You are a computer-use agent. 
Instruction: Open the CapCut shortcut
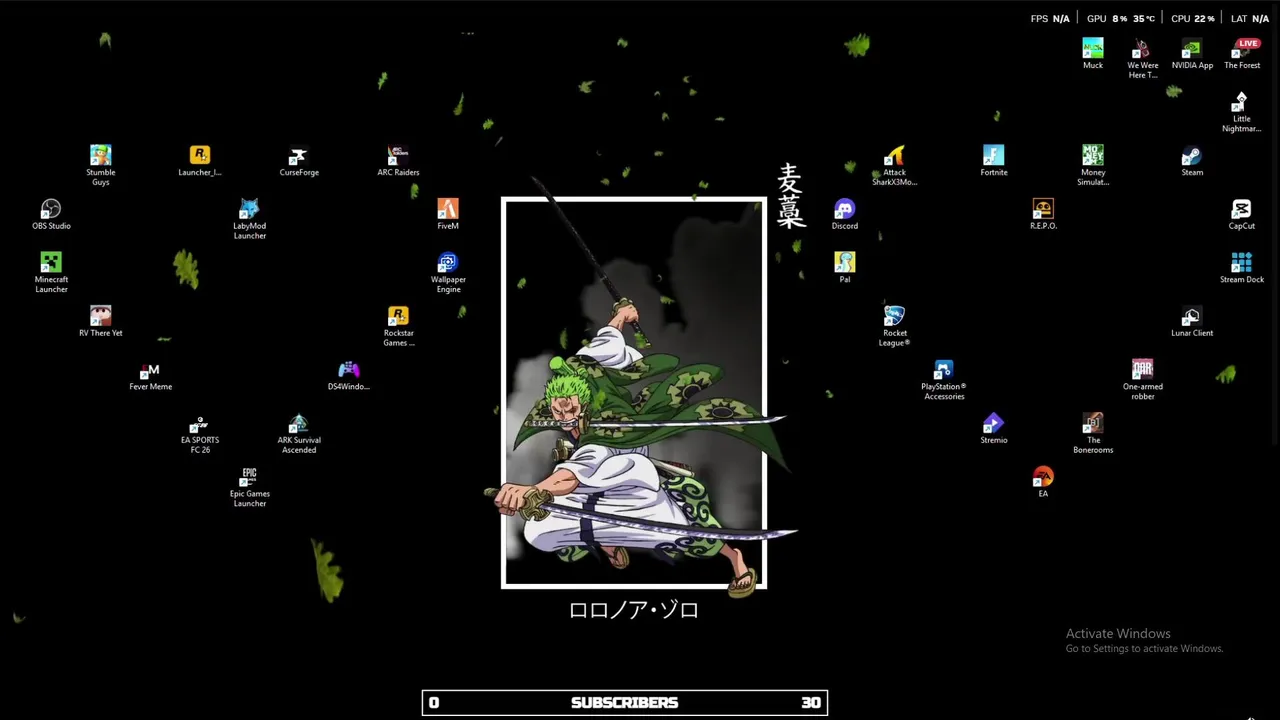(x=1241, y=214)
